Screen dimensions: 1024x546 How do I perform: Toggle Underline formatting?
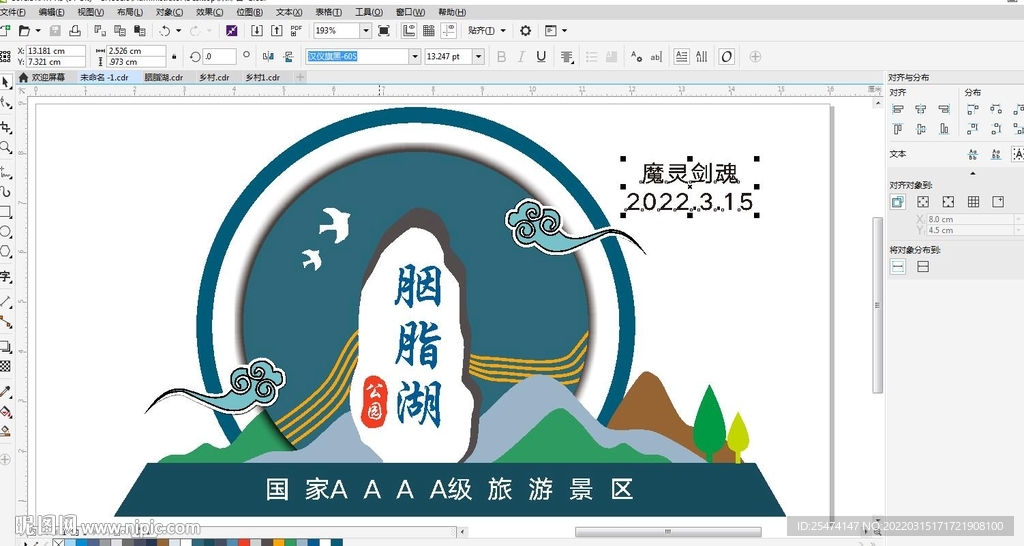click(x=541, y=57)
